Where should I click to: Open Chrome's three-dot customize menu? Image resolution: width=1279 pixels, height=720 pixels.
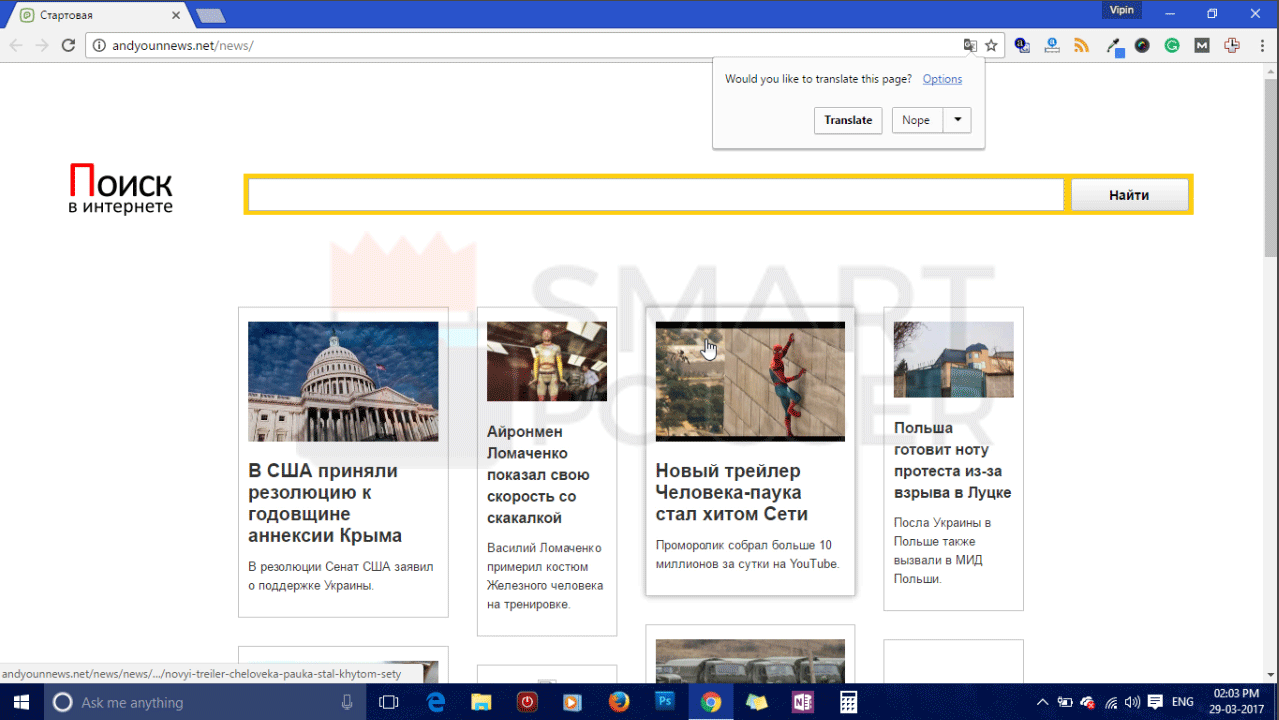tap(1262, 45)
